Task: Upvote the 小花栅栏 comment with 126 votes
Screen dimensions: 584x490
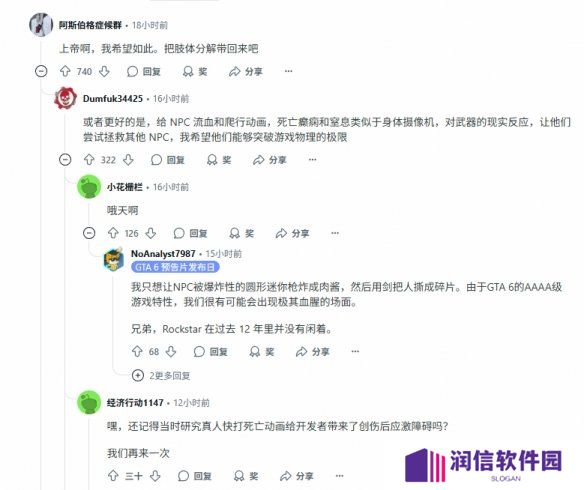Action: [113, 233]
